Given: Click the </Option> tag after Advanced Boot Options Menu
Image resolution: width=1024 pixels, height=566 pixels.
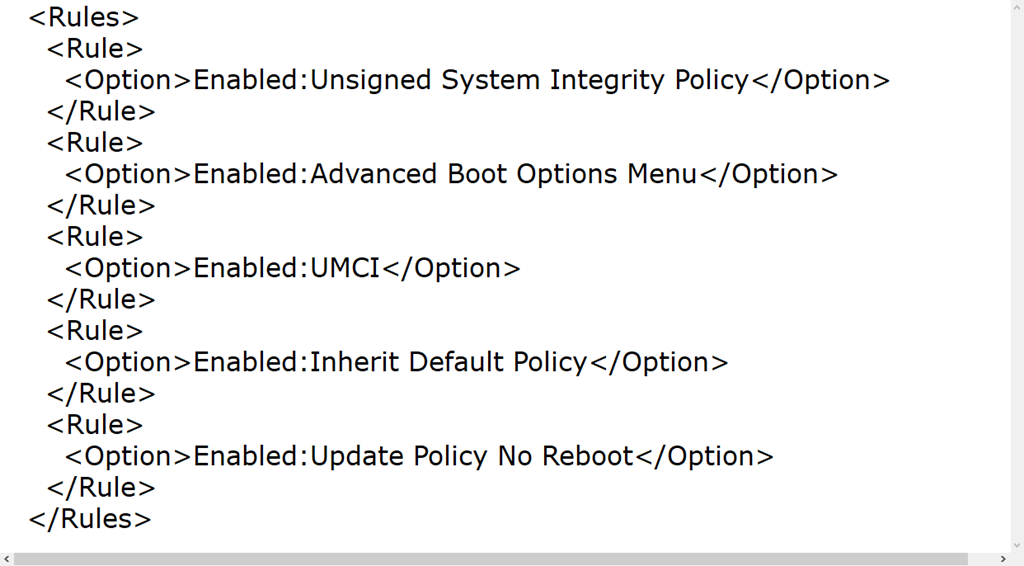Looking at the screenshot, I should 768,174.
